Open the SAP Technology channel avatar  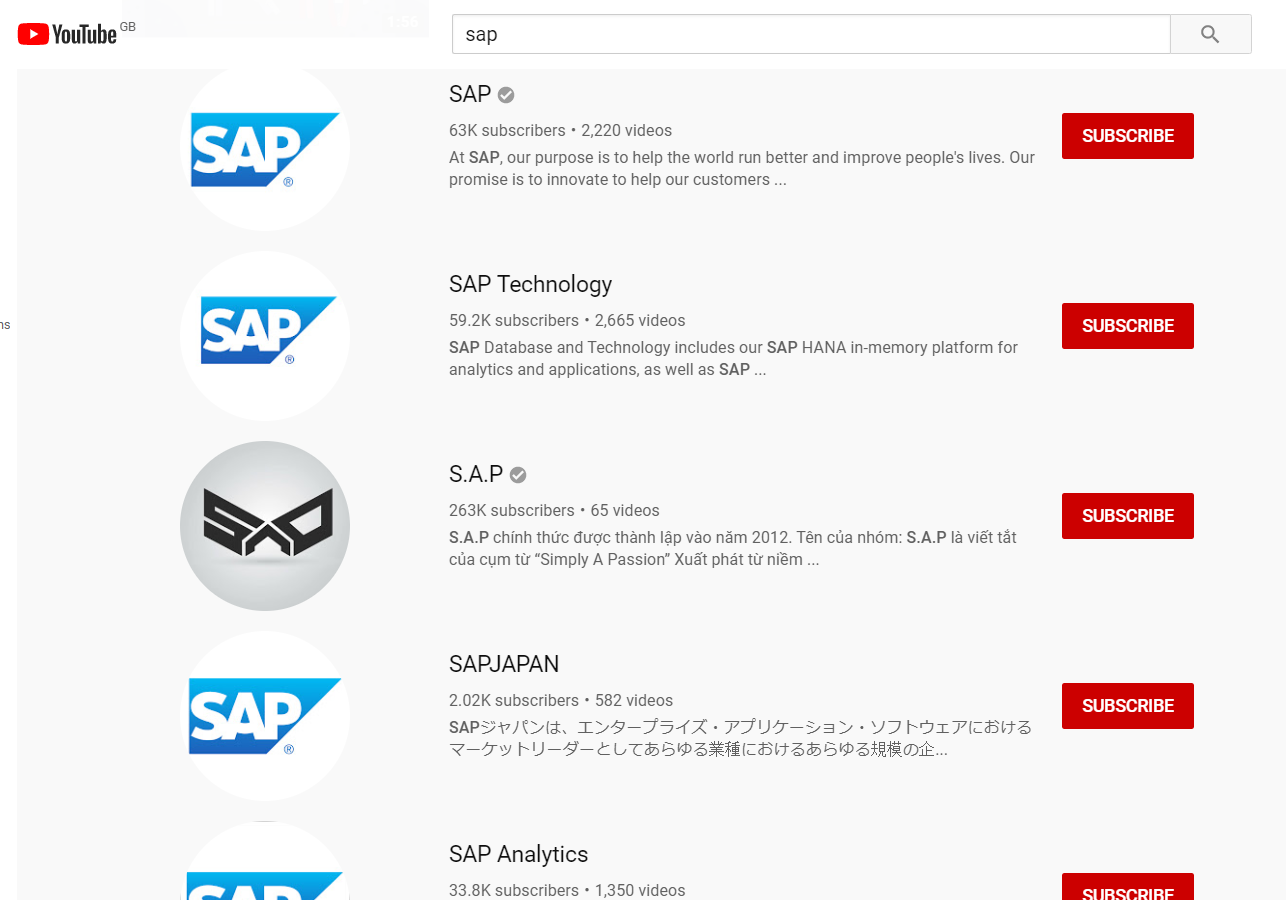click(x=265, y=336)
